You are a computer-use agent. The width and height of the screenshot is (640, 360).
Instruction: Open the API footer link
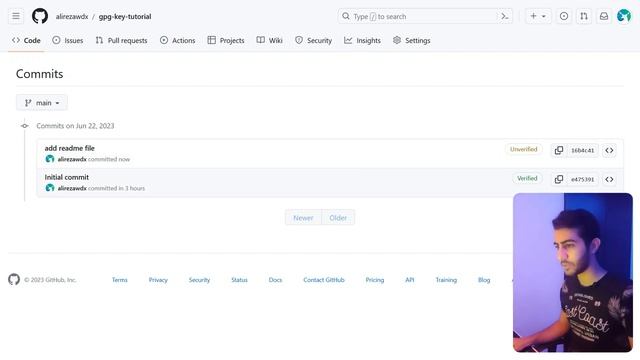point(409,280)
